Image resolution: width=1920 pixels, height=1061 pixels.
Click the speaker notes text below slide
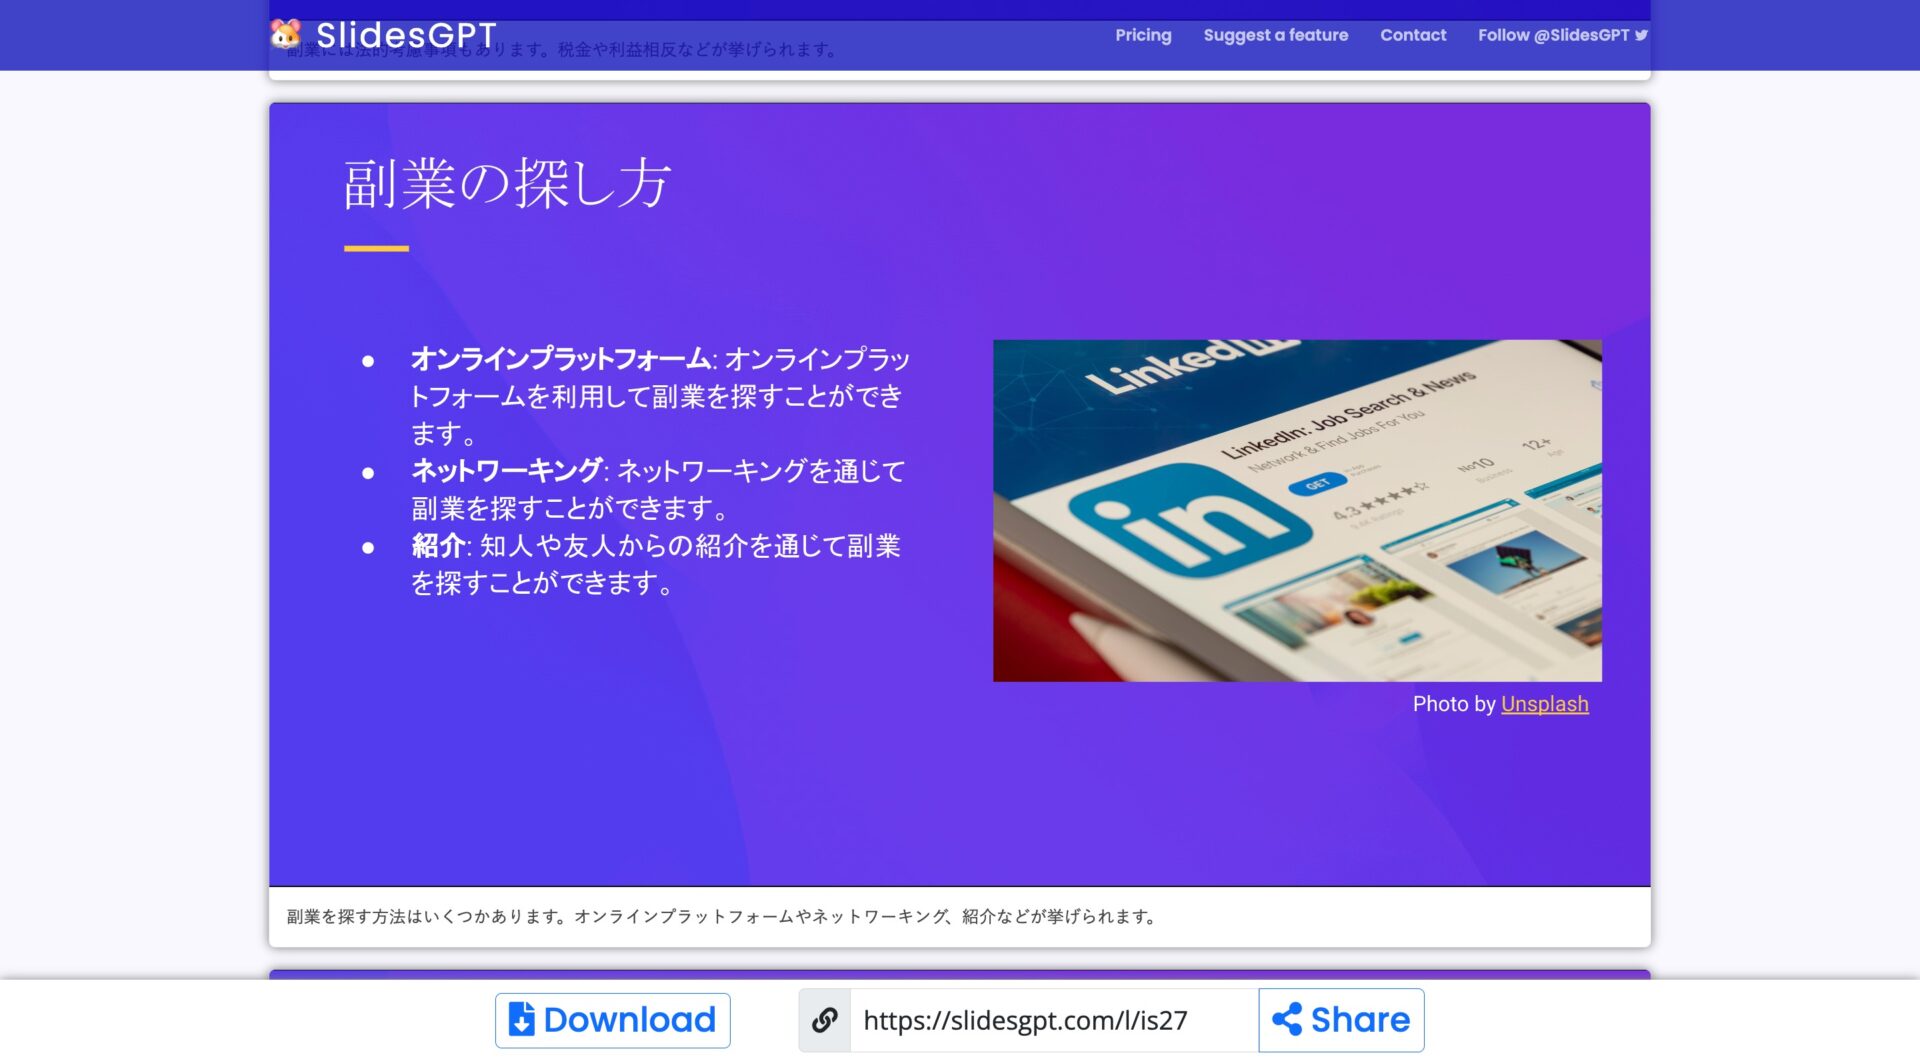click(720, 916)
